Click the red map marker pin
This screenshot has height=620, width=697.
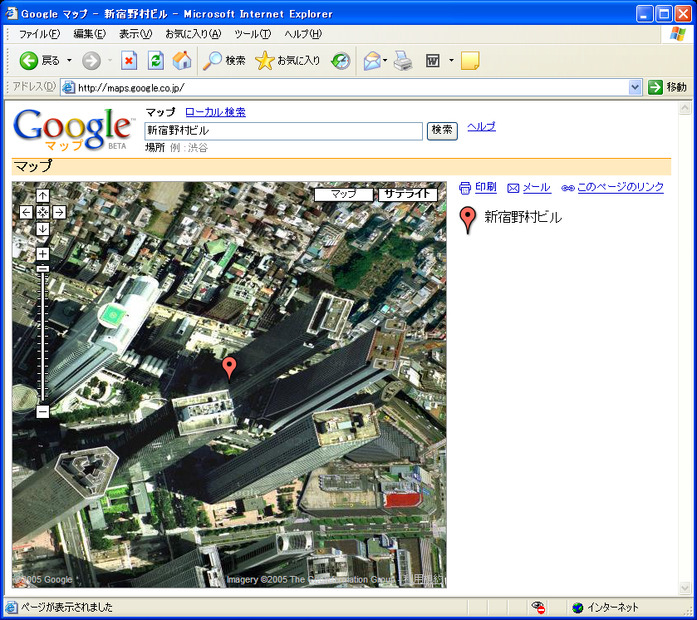tap(229, 368)
